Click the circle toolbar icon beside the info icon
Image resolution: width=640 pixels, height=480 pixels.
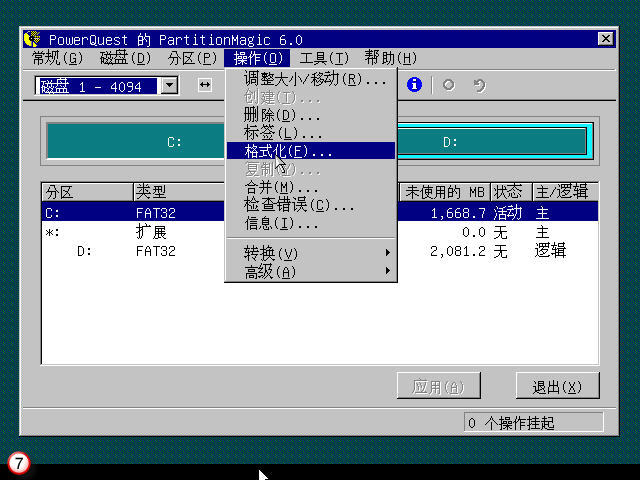[x=449, y=85]
